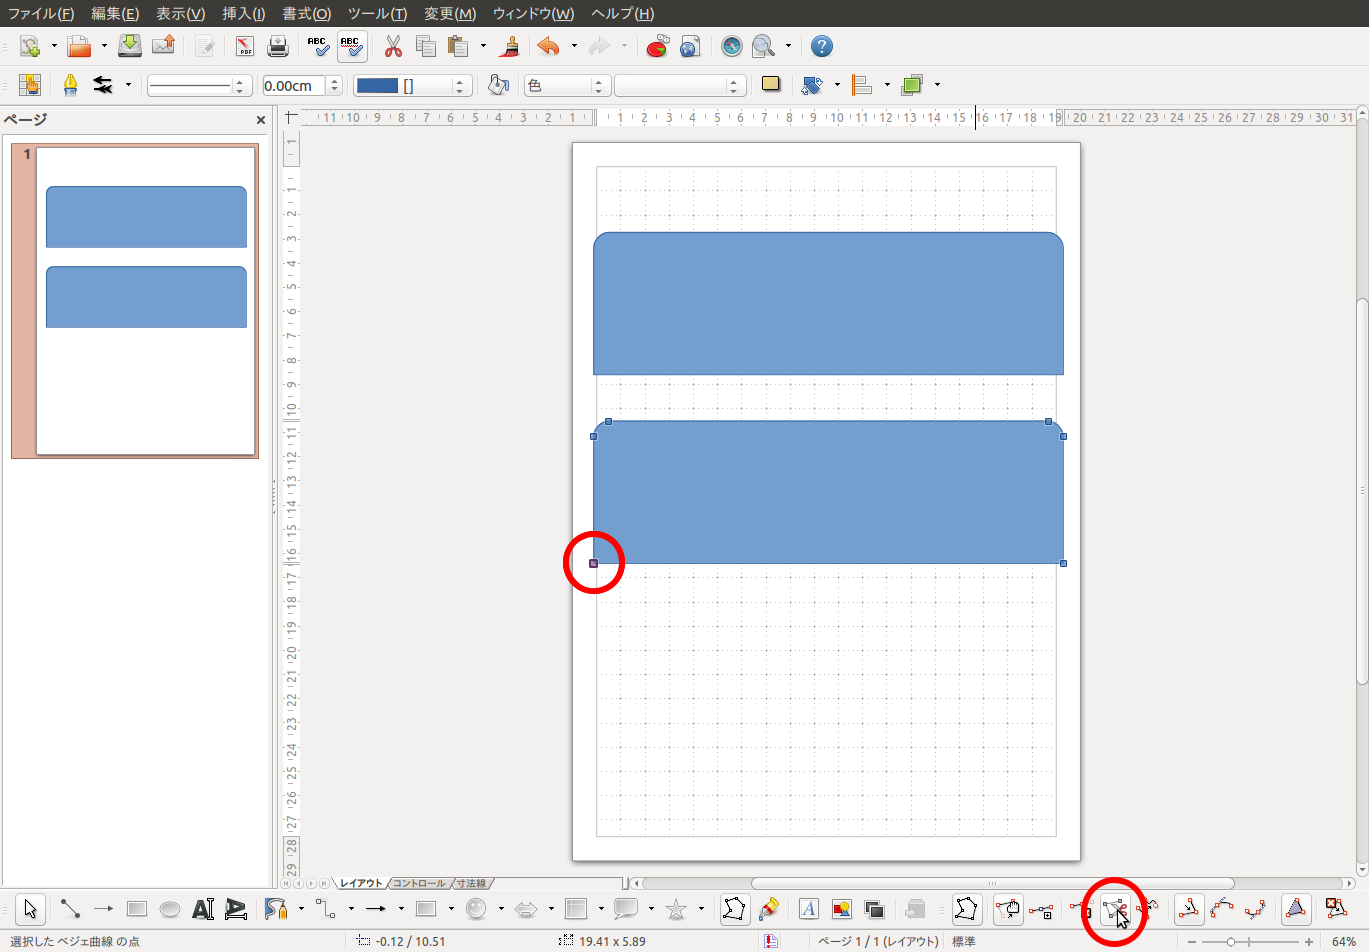Toggle the Select arrow tool
The width and height of the screenshot is (1369, 952).
(x=30, y=909)
